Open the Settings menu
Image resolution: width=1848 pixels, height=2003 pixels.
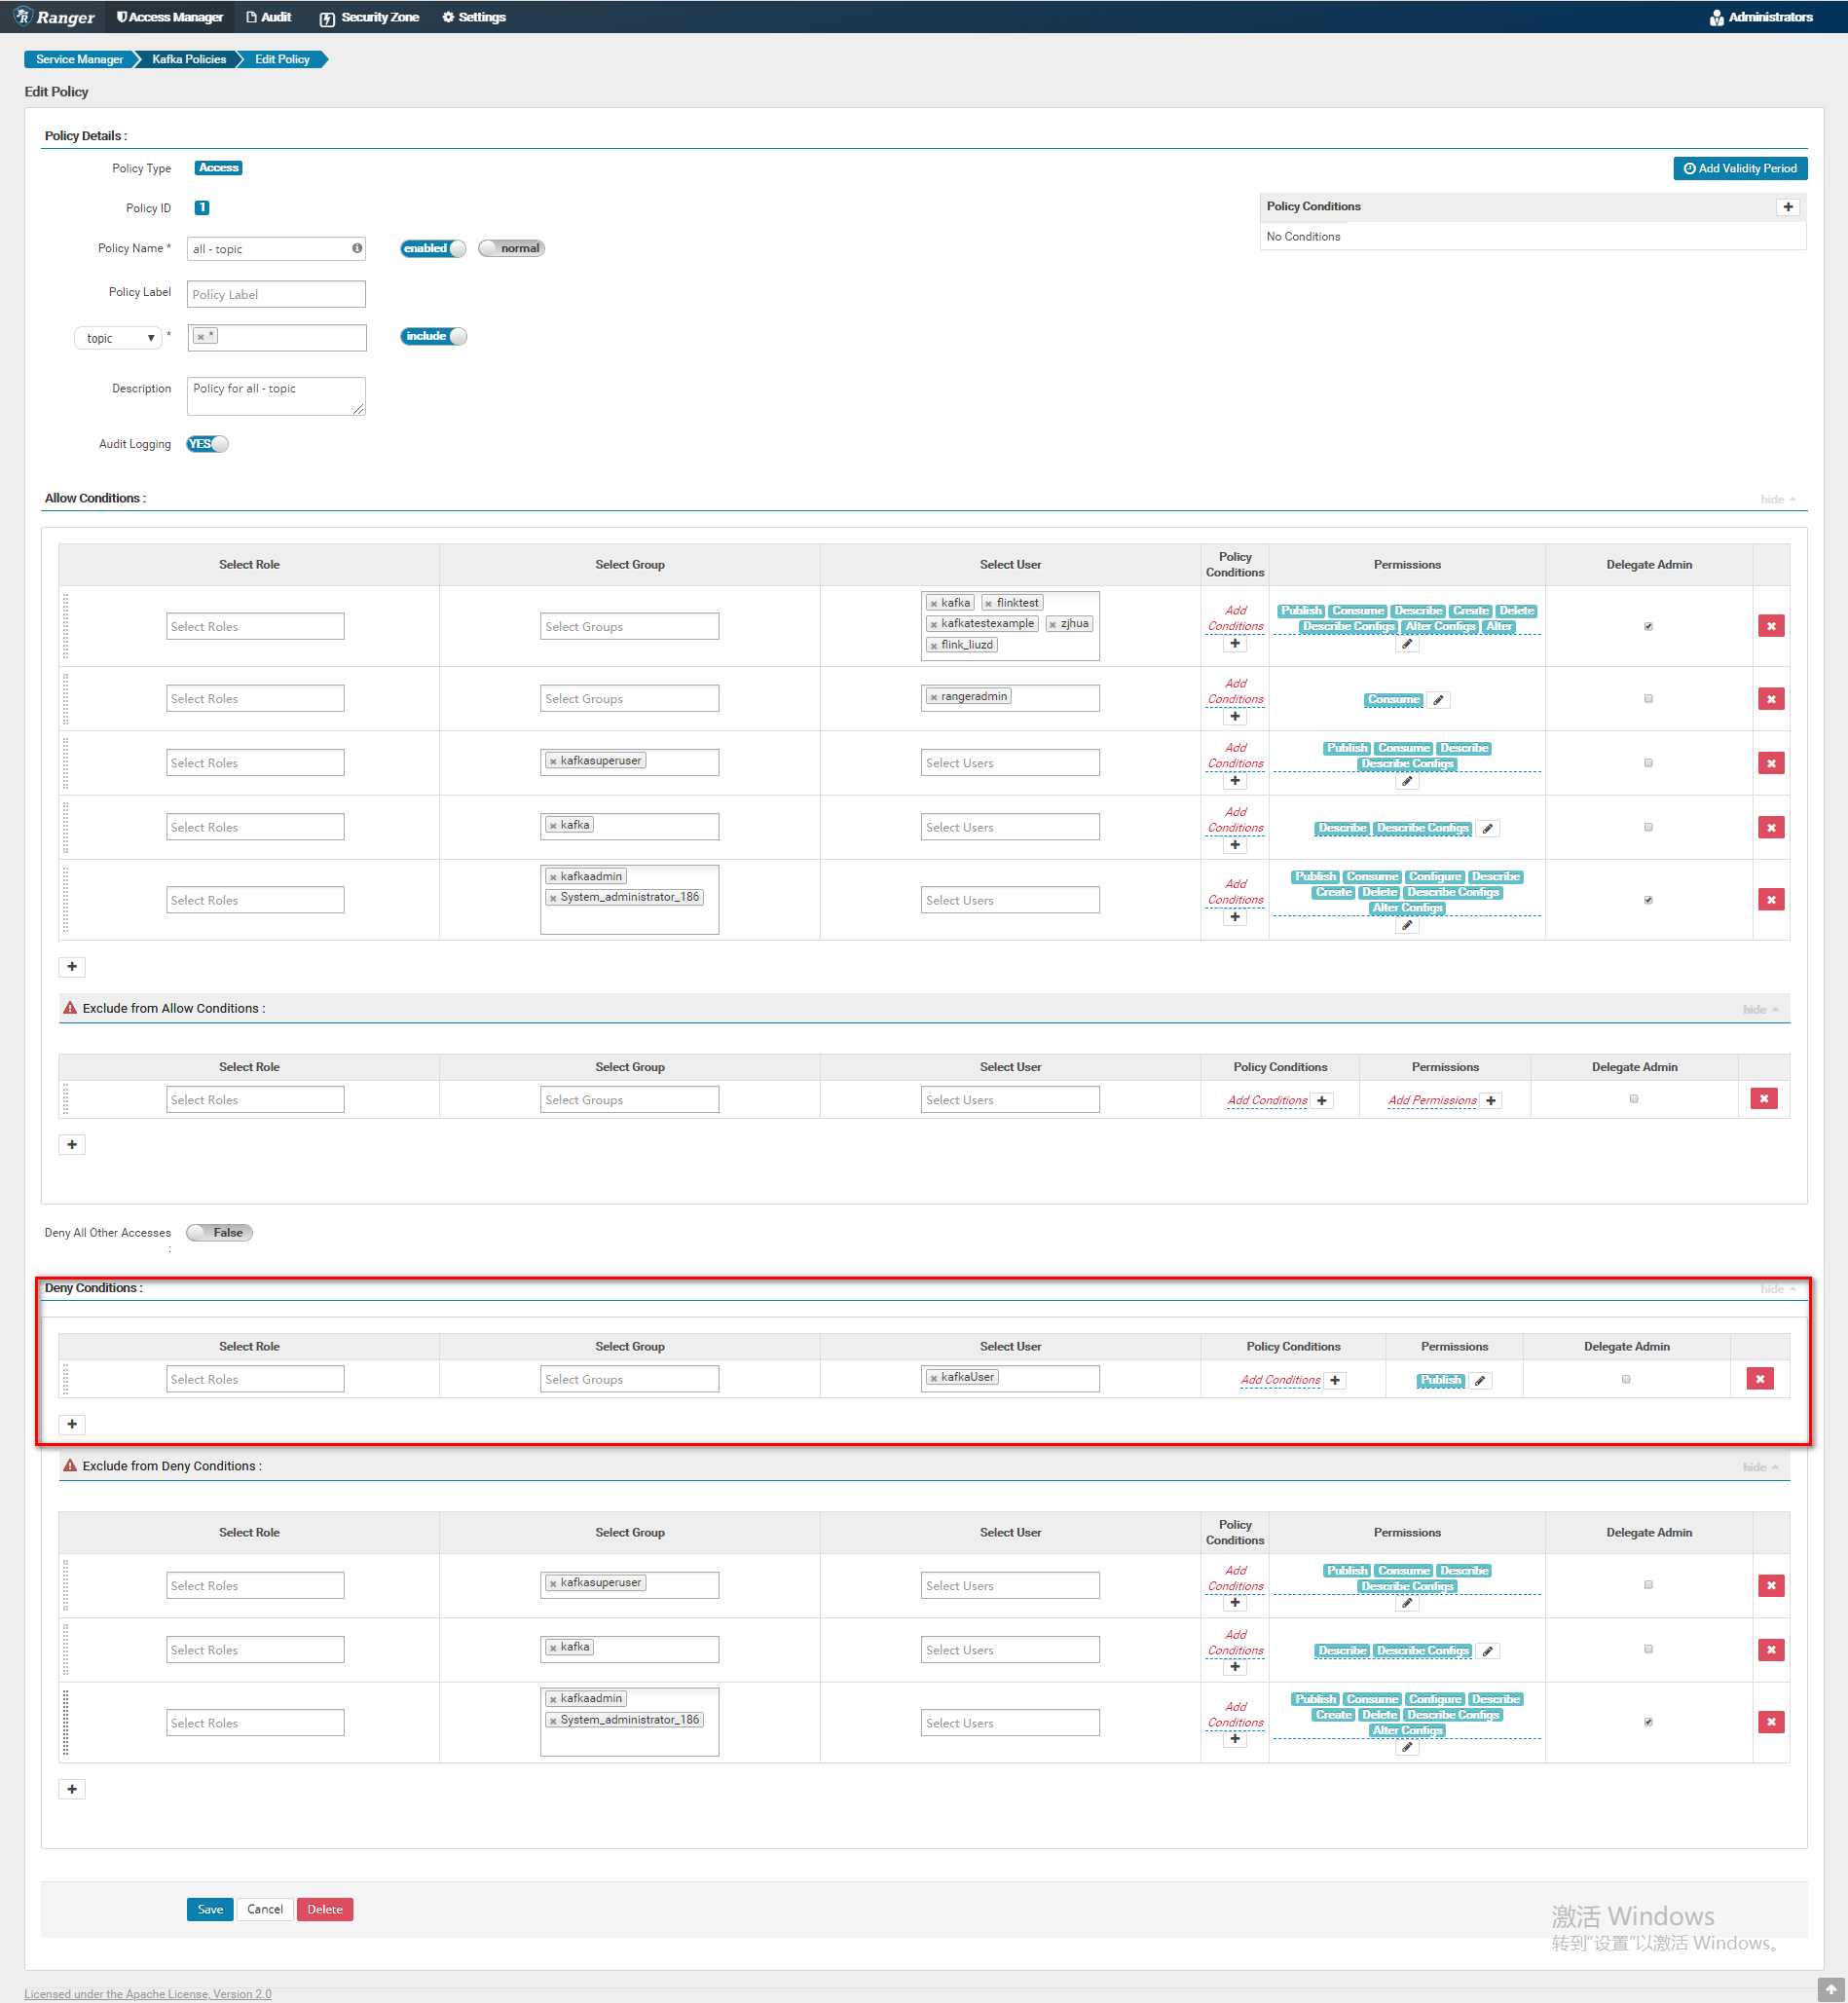pyautogui.click(x=474, y=17)
